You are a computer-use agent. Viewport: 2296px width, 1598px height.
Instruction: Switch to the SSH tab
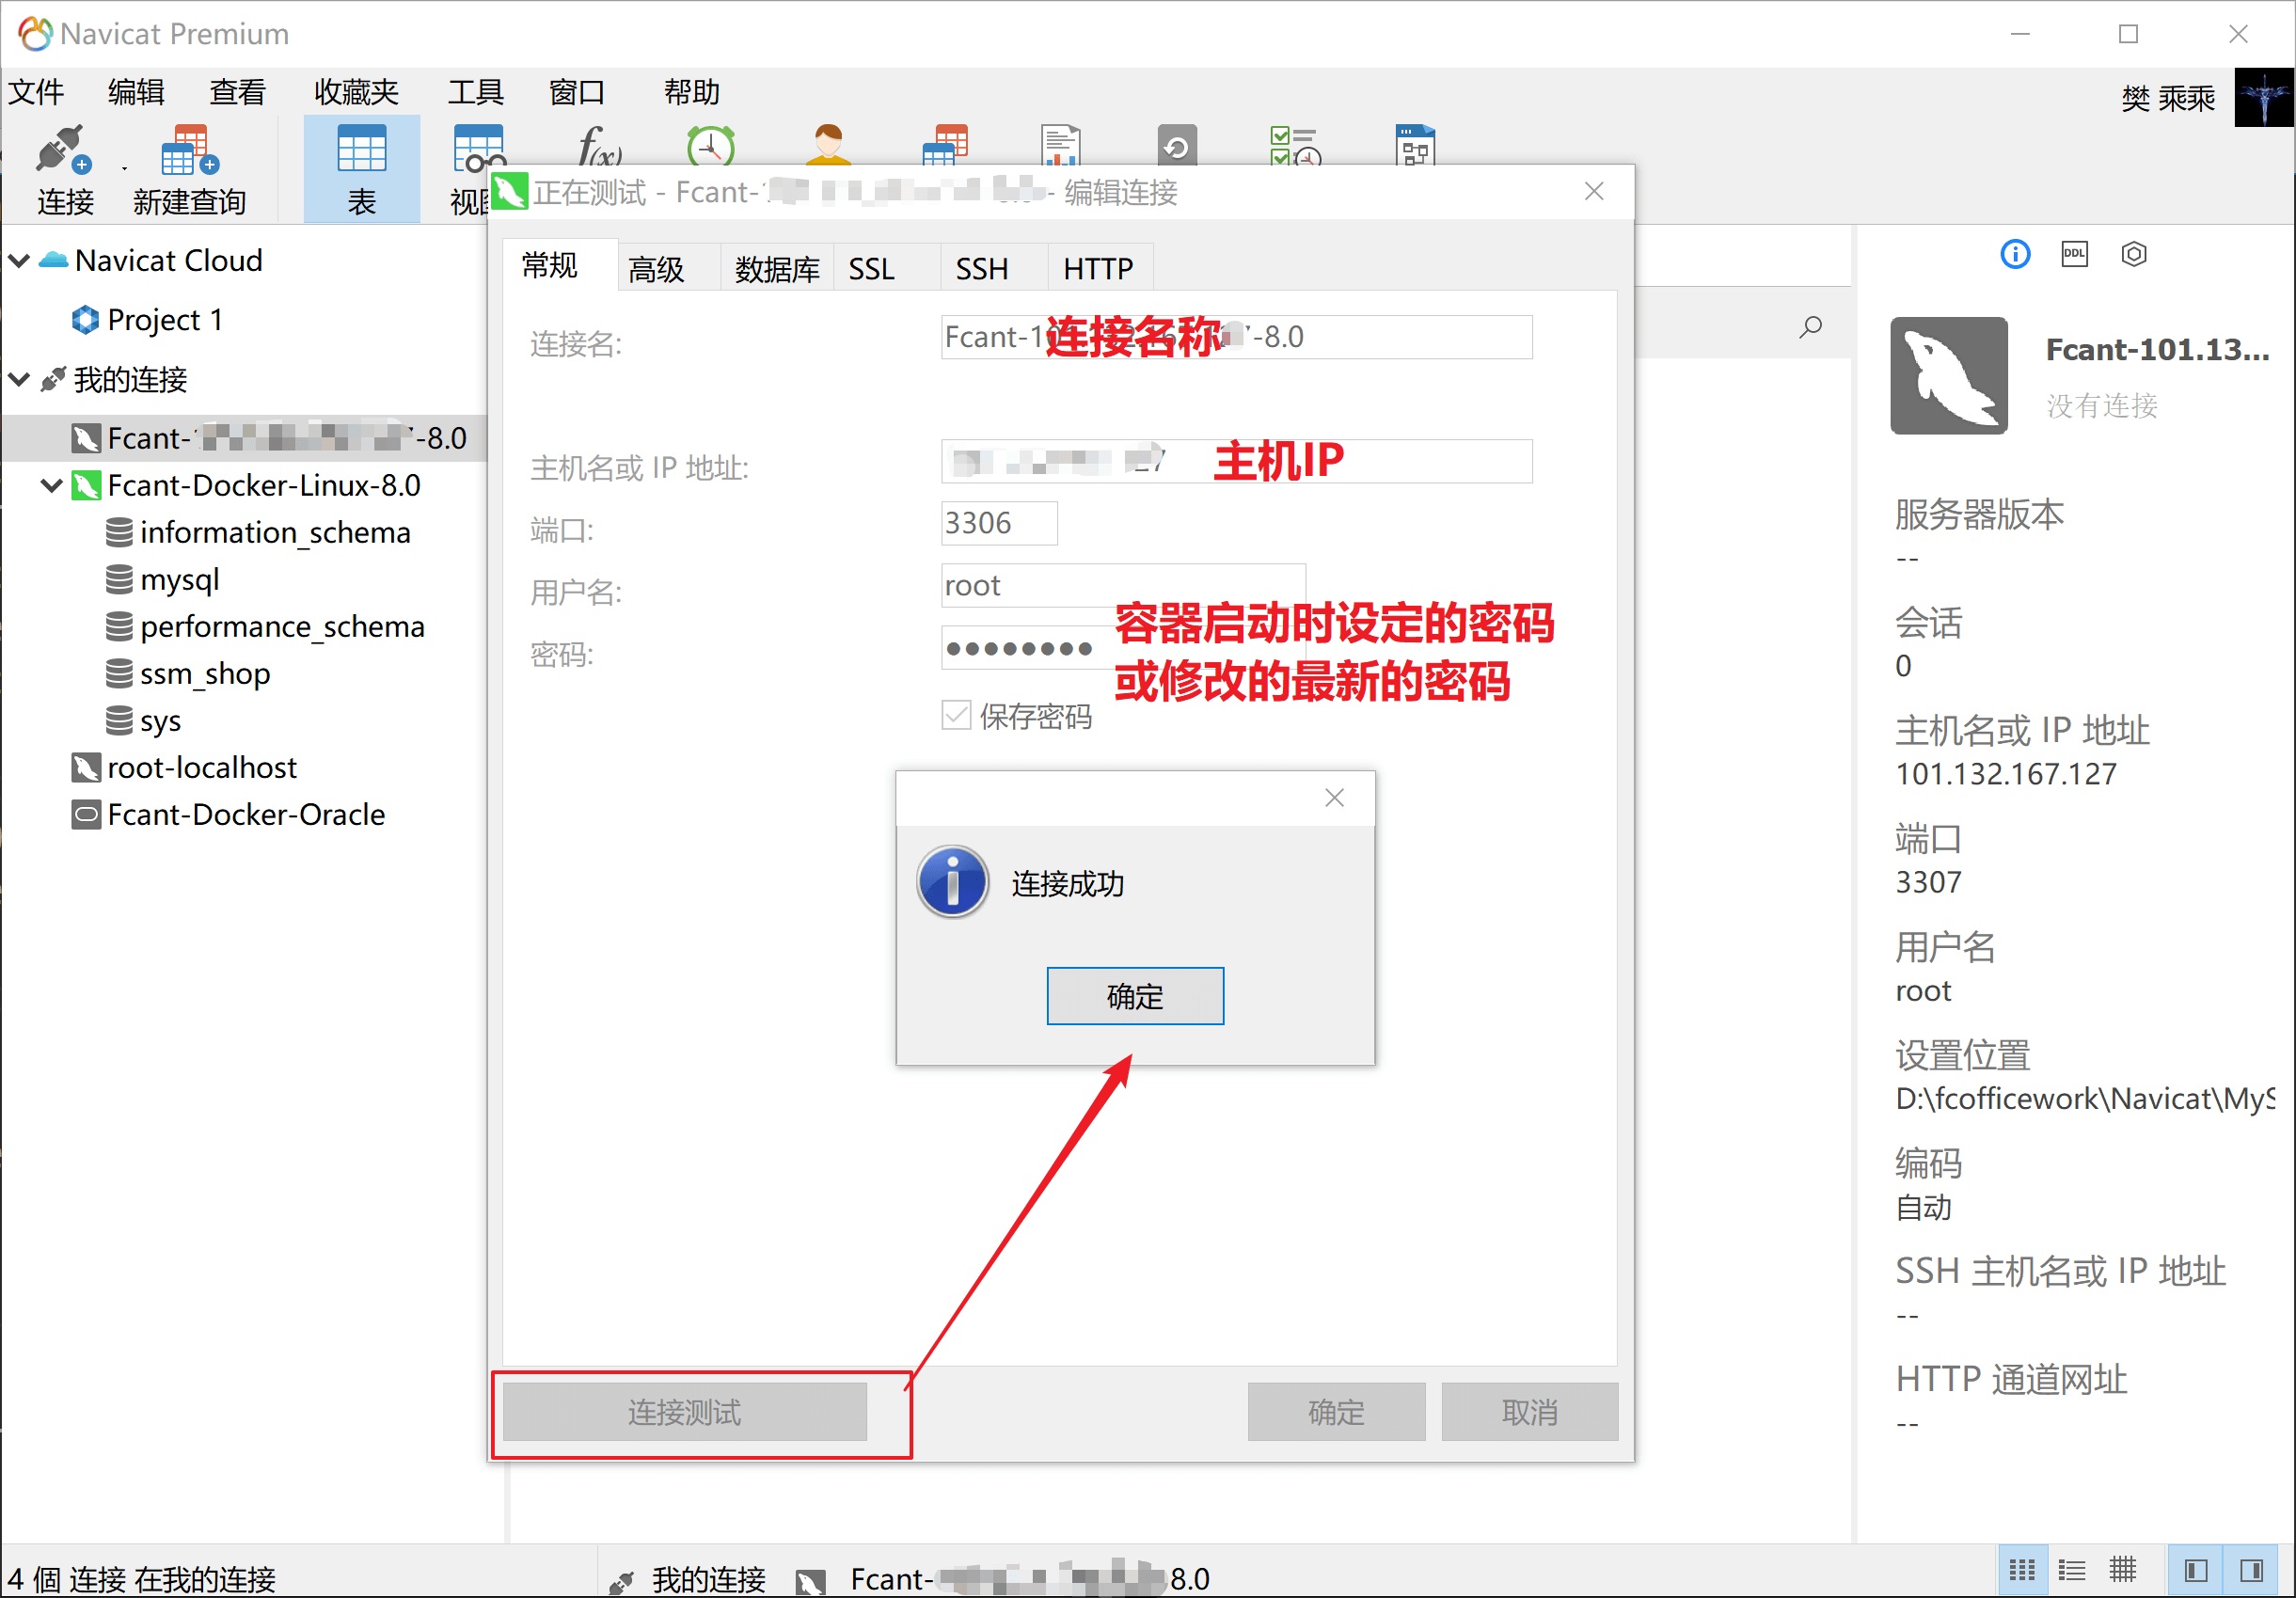tap(981, 269)
